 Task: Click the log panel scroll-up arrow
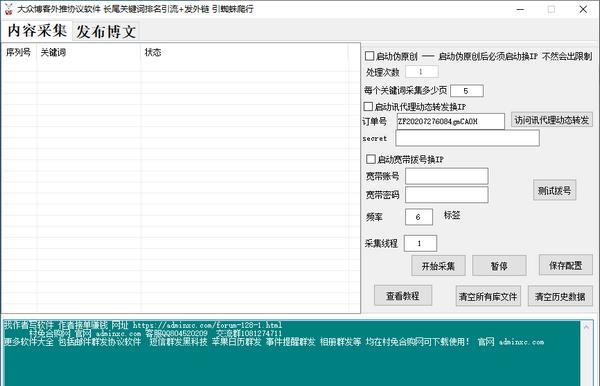[586, 327]
